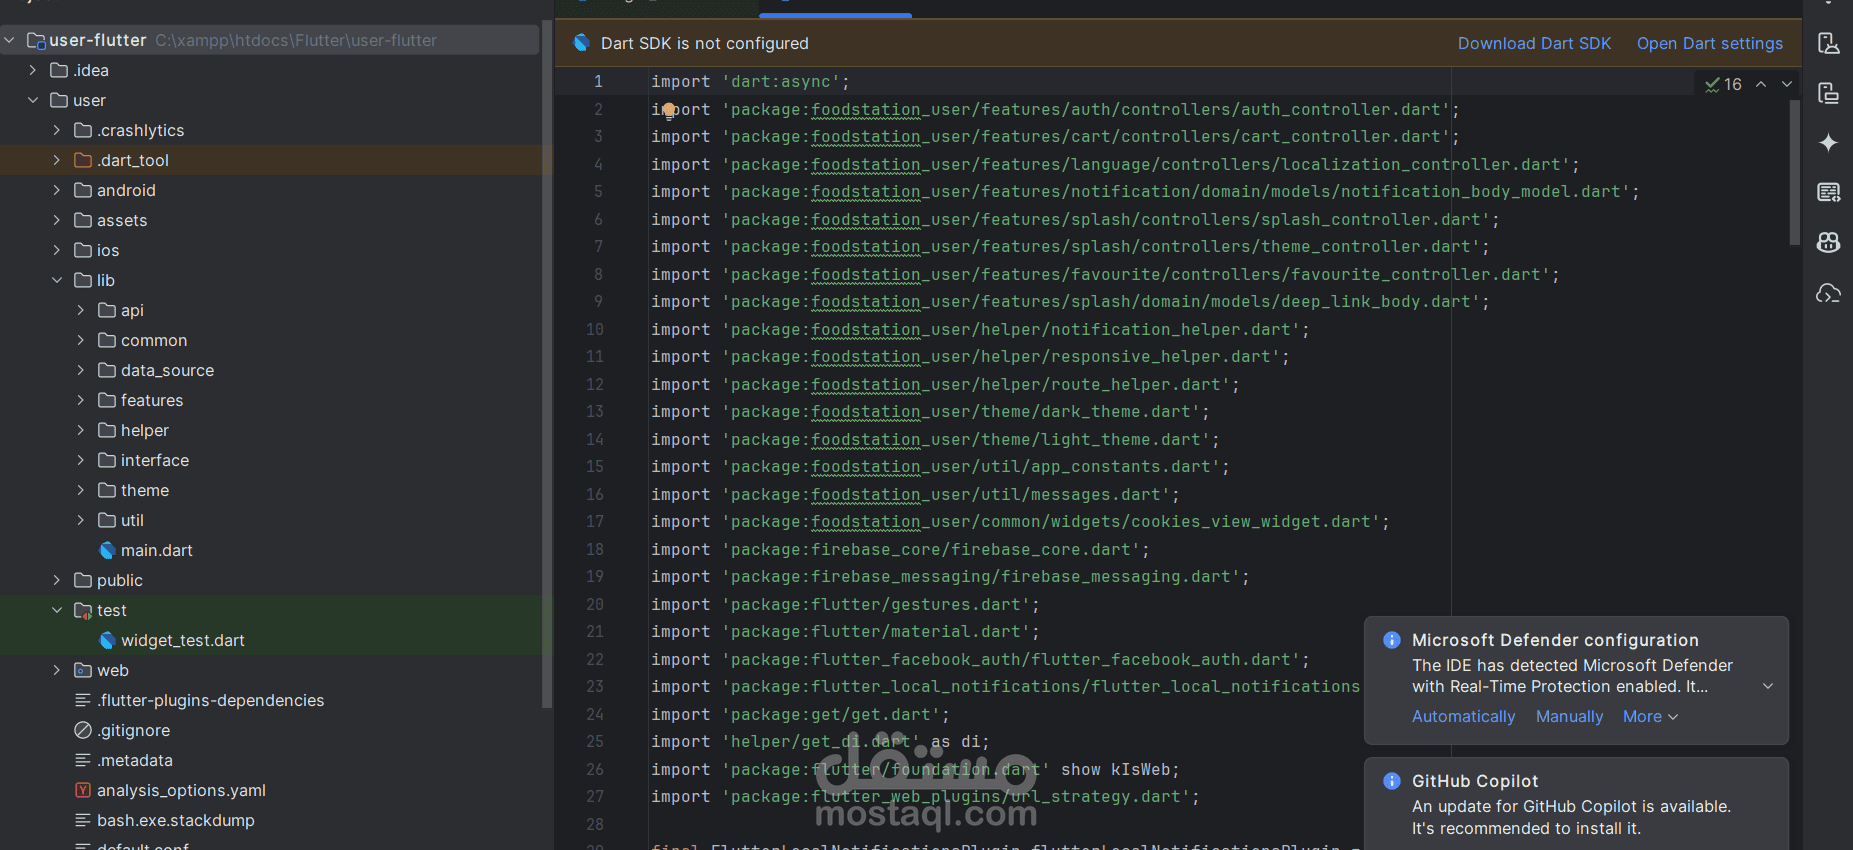
Task: Click the Dart file icon beside widget_test.dart
Action: coord(107,640)
